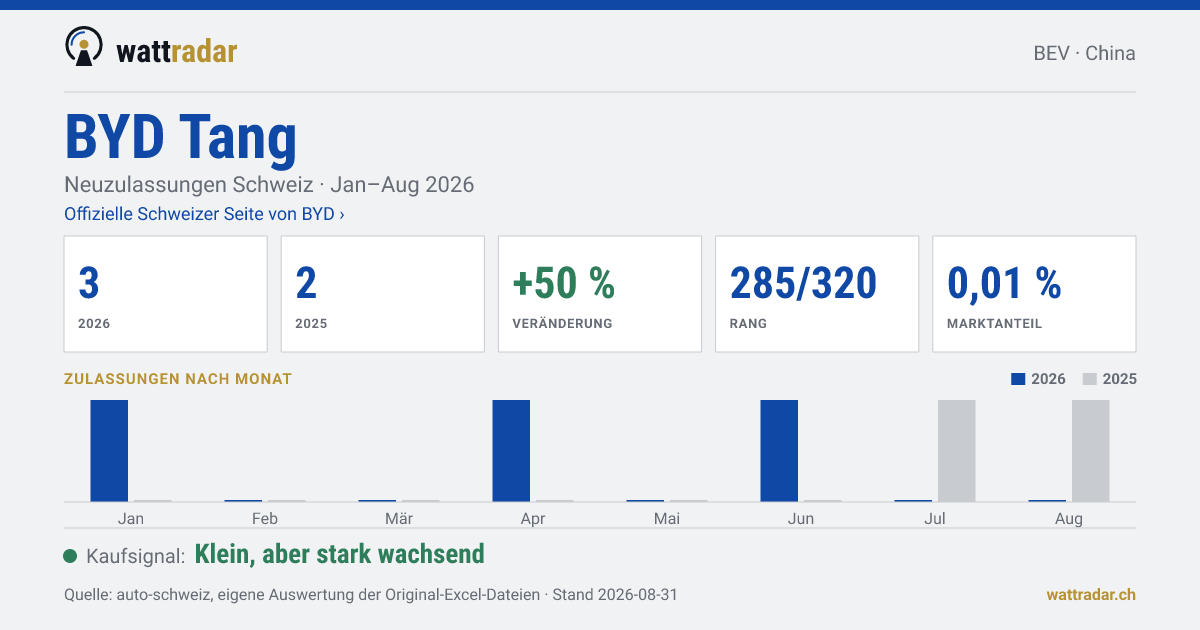This screenshot has height=630, width=1200.
Task: Click the Klein, aber stark wachsend text
Action: pos(340,554)
